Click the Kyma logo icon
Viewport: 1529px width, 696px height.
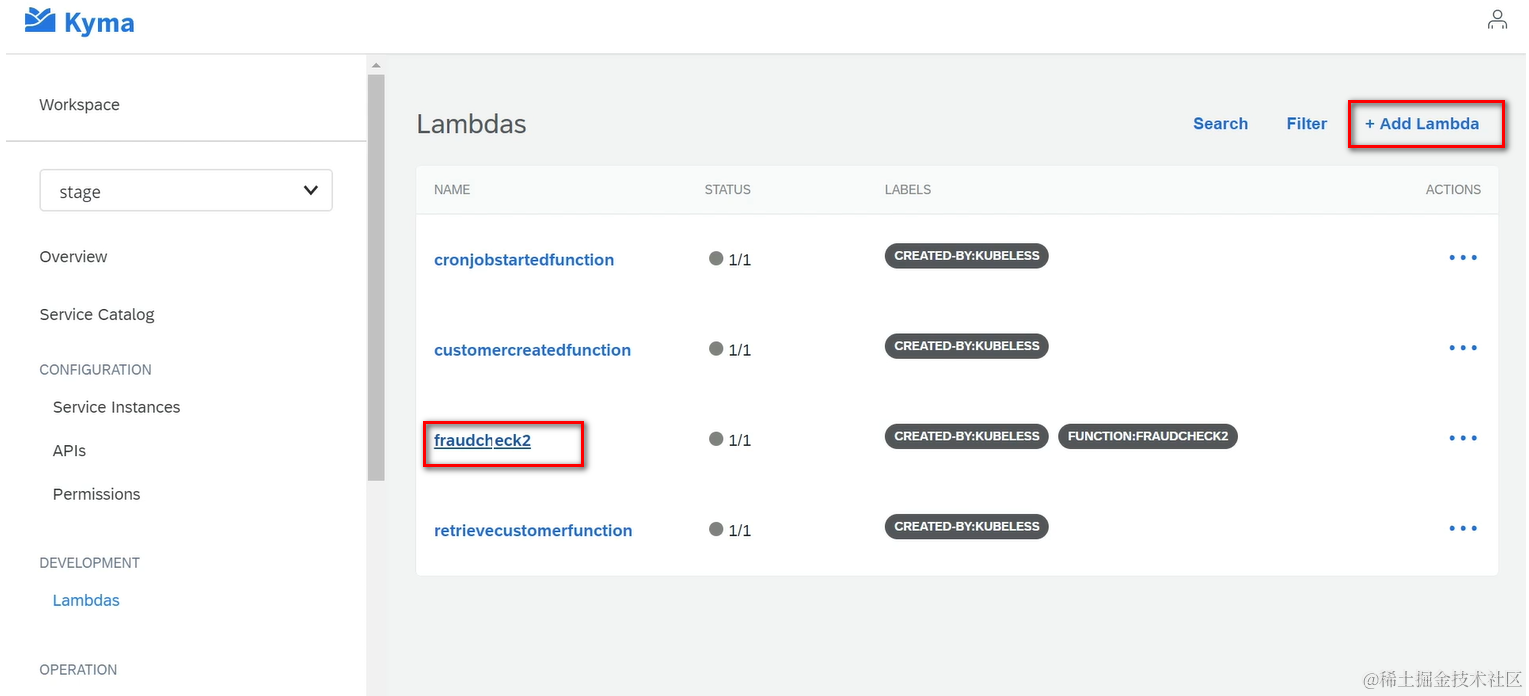[x=40, y=20]
